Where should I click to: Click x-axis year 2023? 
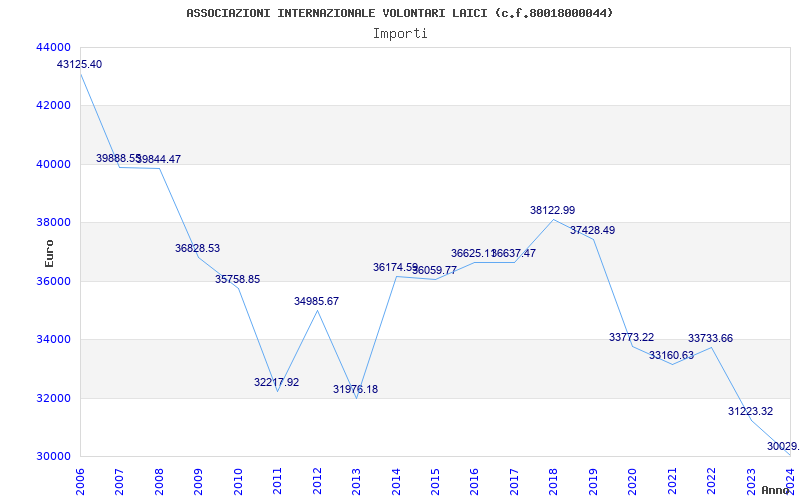click(751, 482)
